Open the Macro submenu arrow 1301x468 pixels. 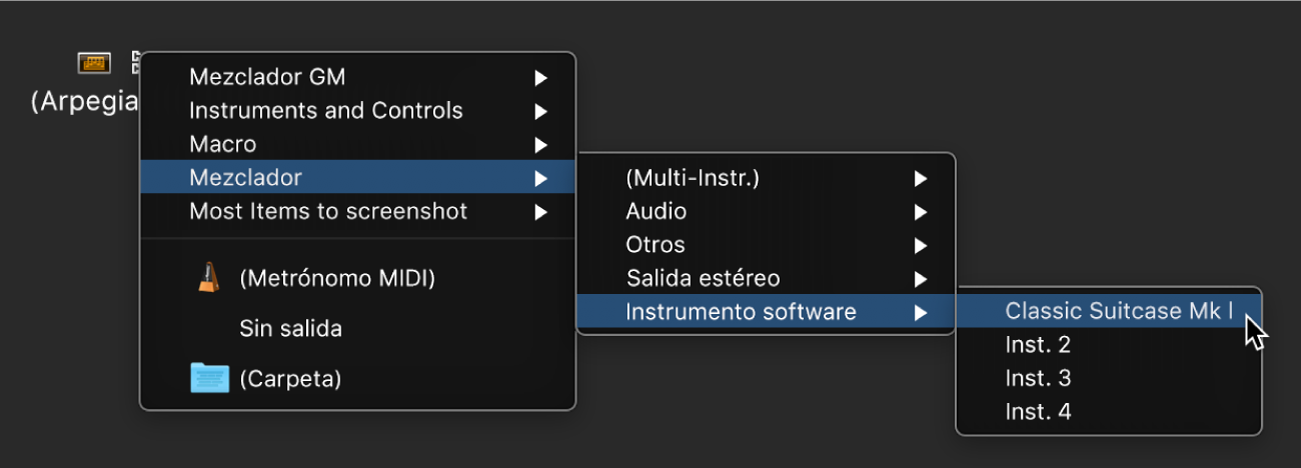click(x=540, y=145)
